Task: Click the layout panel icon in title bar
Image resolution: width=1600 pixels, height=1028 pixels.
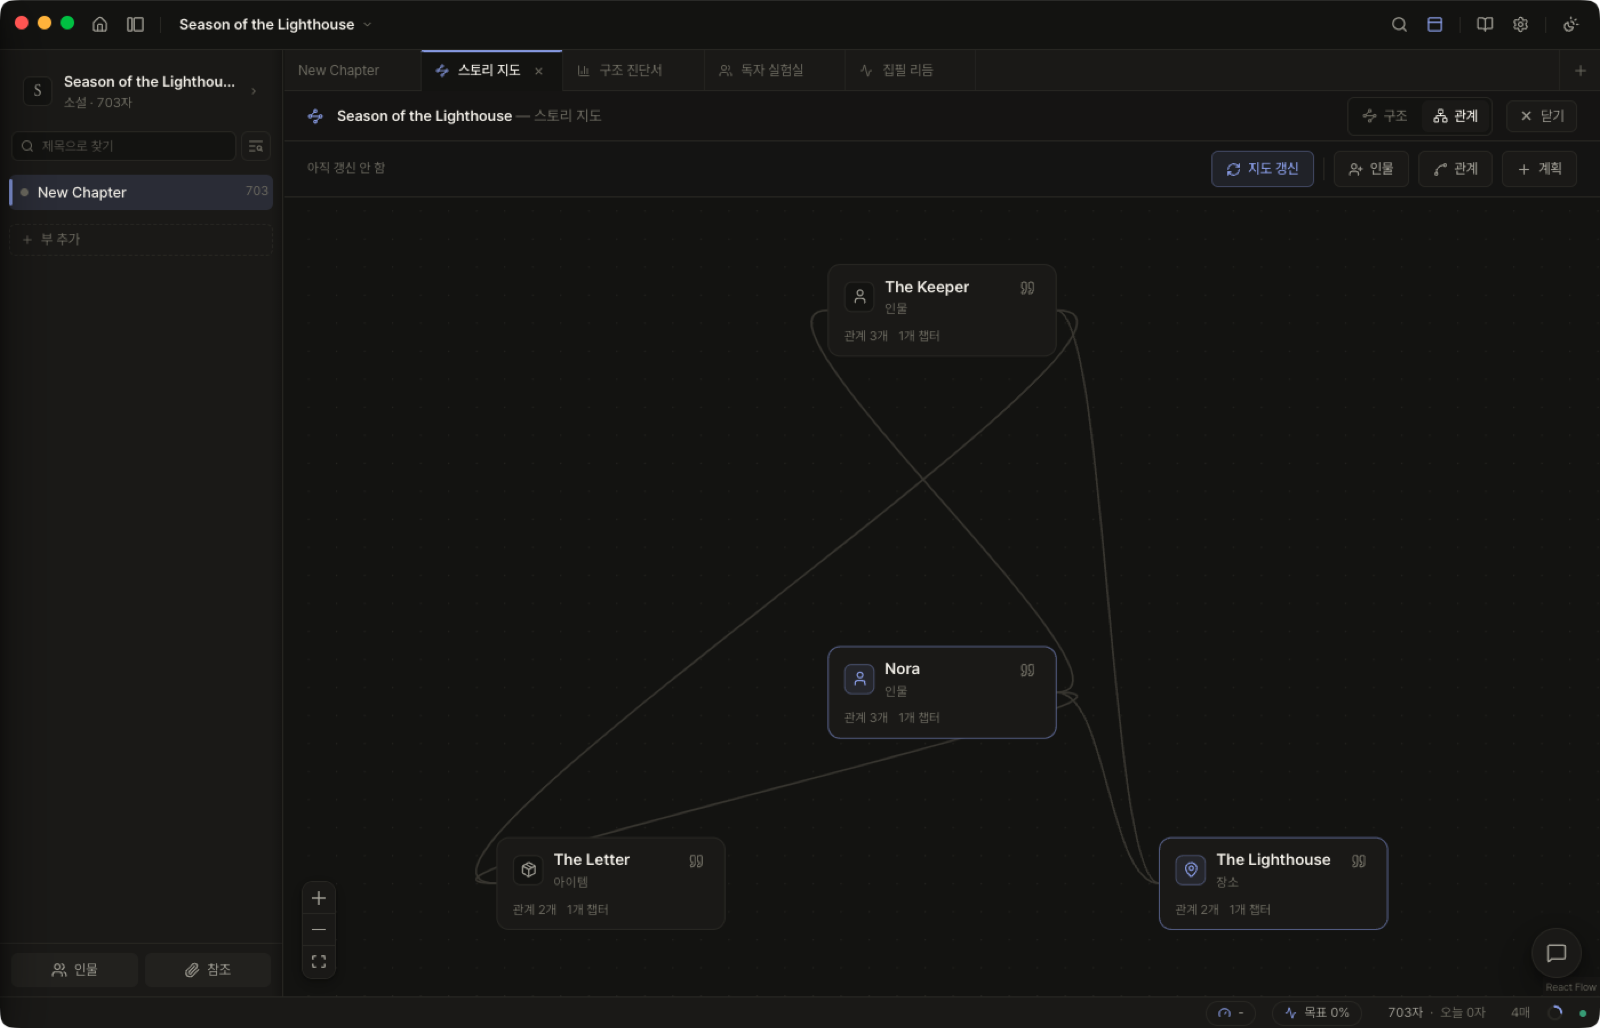Action: 1434,24
